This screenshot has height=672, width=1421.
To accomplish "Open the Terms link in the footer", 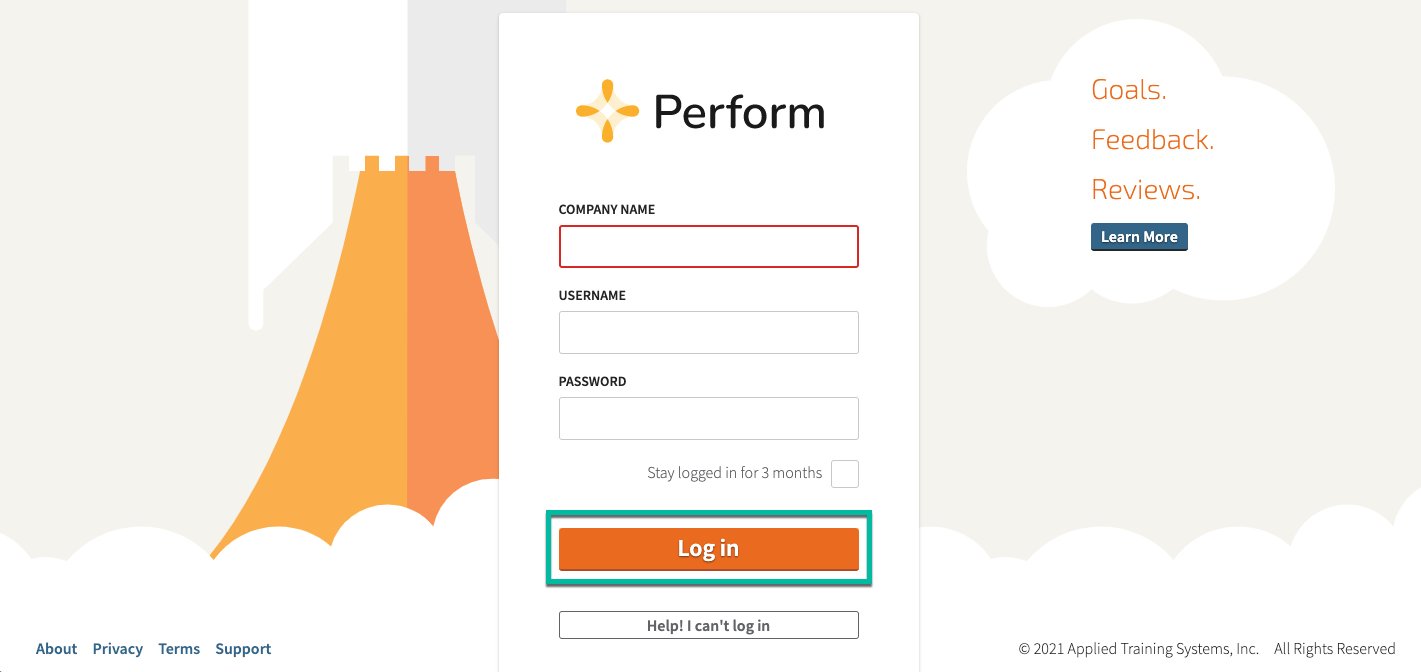I will pos(179,649).
